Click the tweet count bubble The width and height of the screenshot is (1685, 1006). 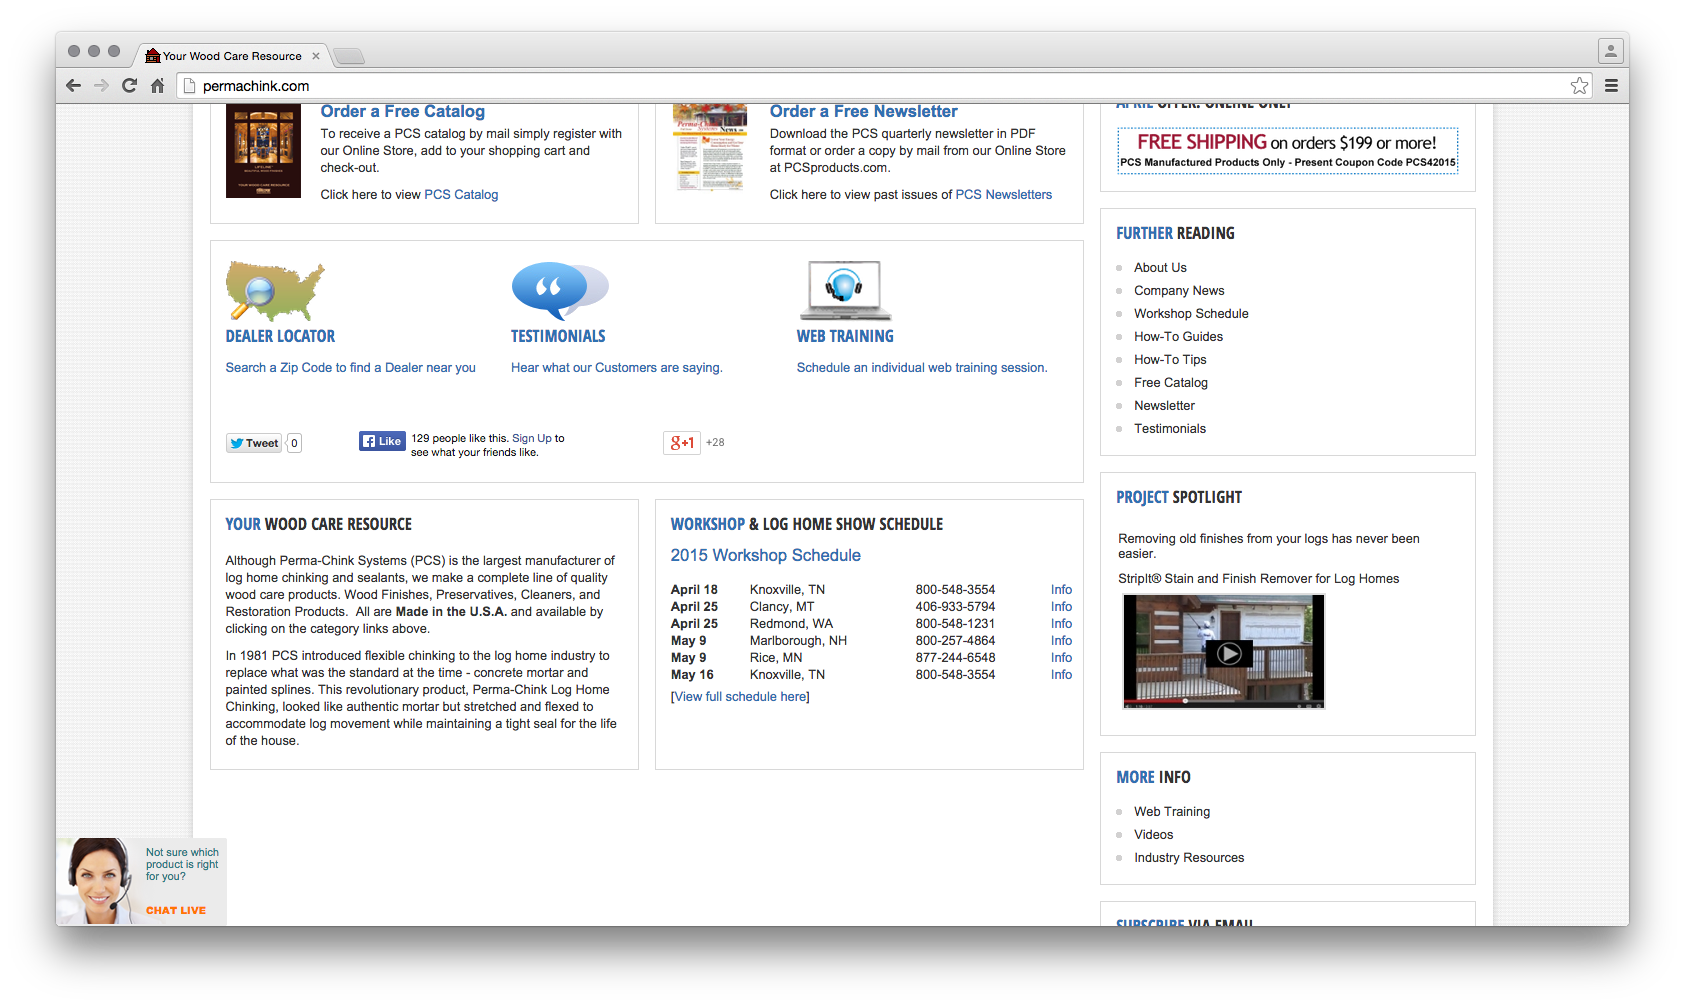click(294, 443)
